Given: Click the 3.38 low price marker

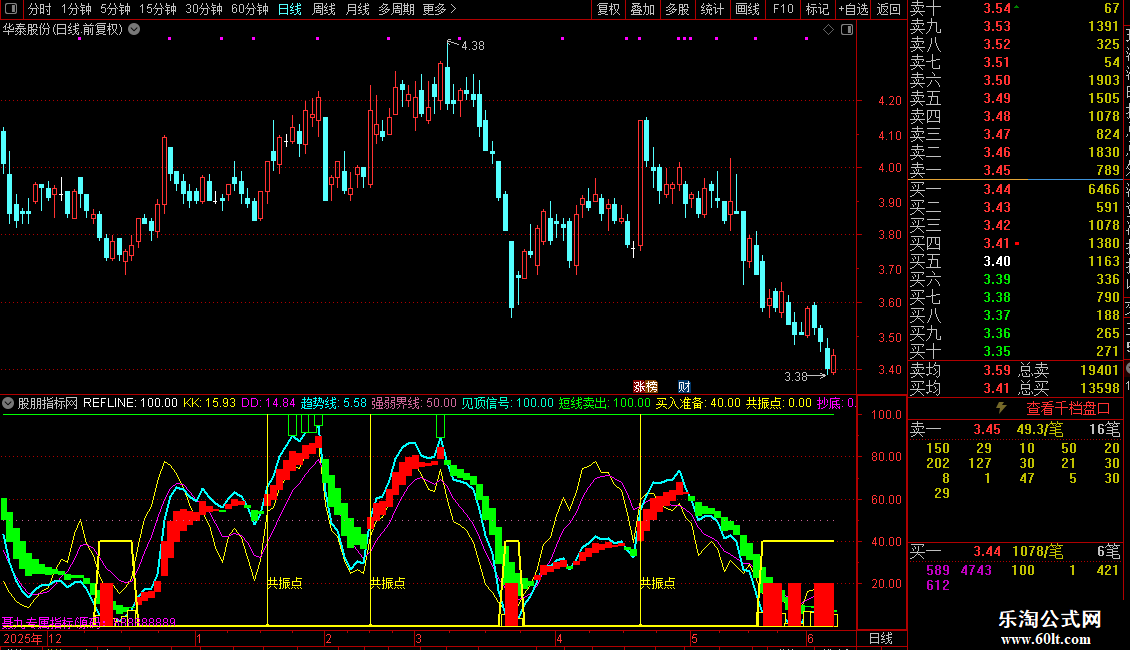Looking at the screenshot, I should pyautogui.click(x=796, y=376).
